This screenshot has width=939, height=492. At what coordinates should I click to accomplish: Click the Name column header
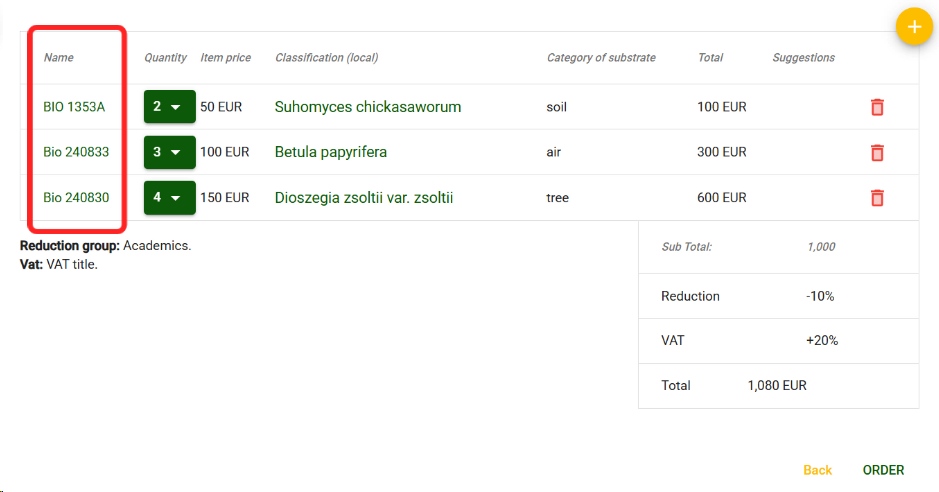coord(59,58)
